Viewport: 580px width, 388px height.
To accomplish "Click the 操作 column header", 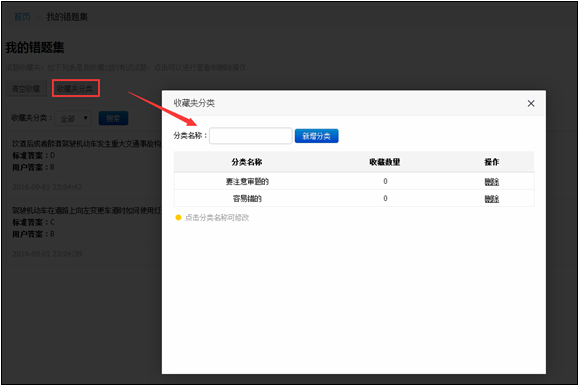I will click(x=492, y=162).
